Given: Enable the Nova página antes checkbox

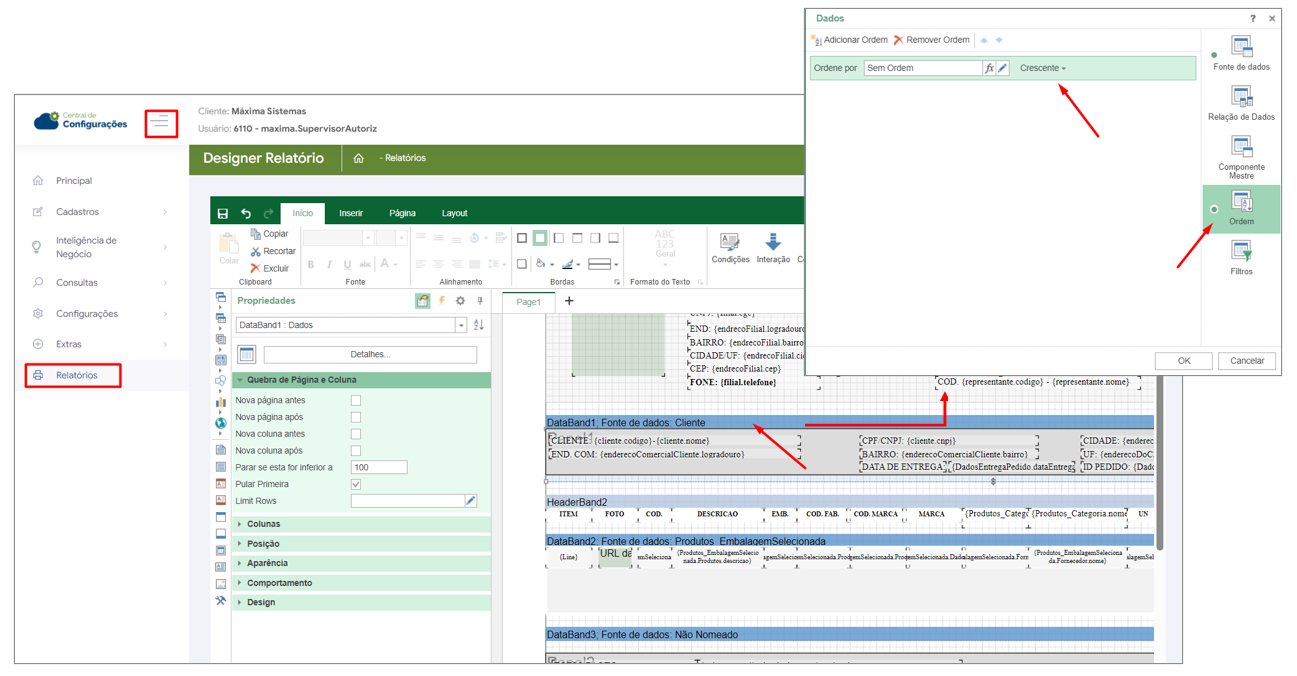Looking at the screenshot, I should point(356,400).
